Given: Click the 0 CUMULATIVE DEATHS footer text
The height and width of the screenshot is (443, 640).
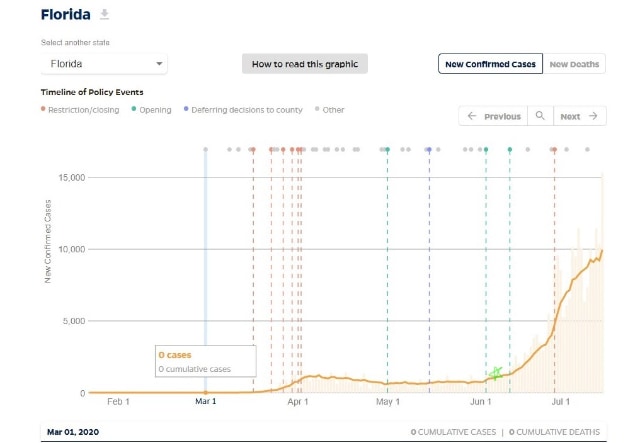Looking at the screenshot, I should point(554,432).
